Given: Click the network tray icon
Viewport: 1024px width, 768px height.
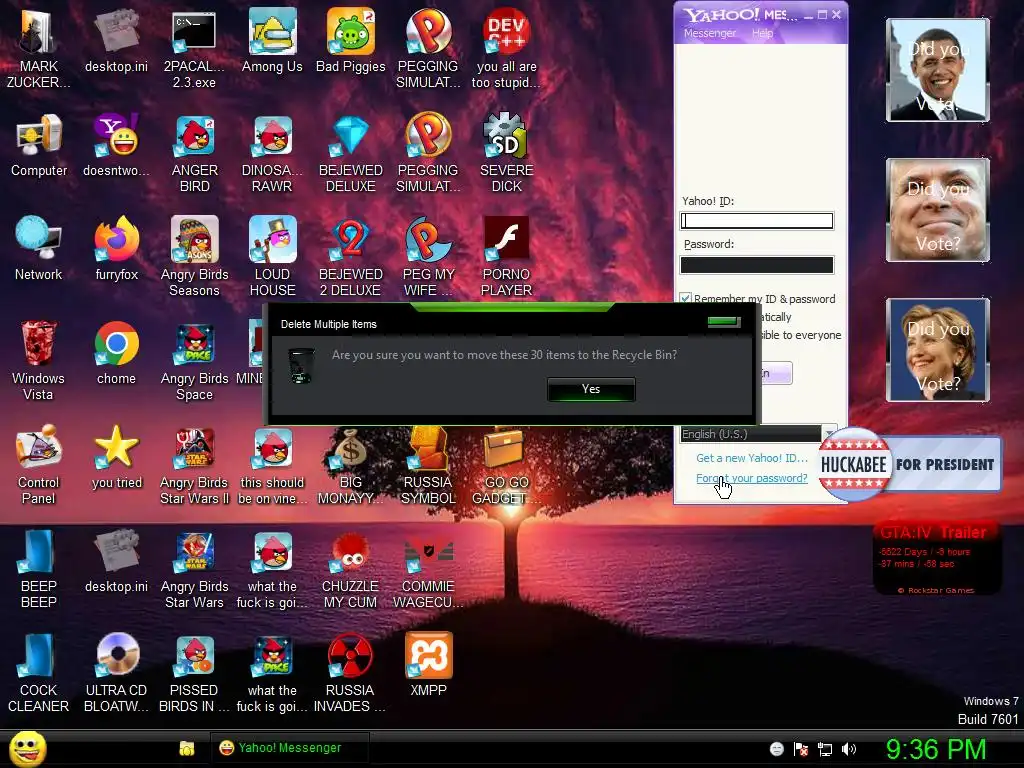Looking at the screenshot, I should click(x=825, y=749).
